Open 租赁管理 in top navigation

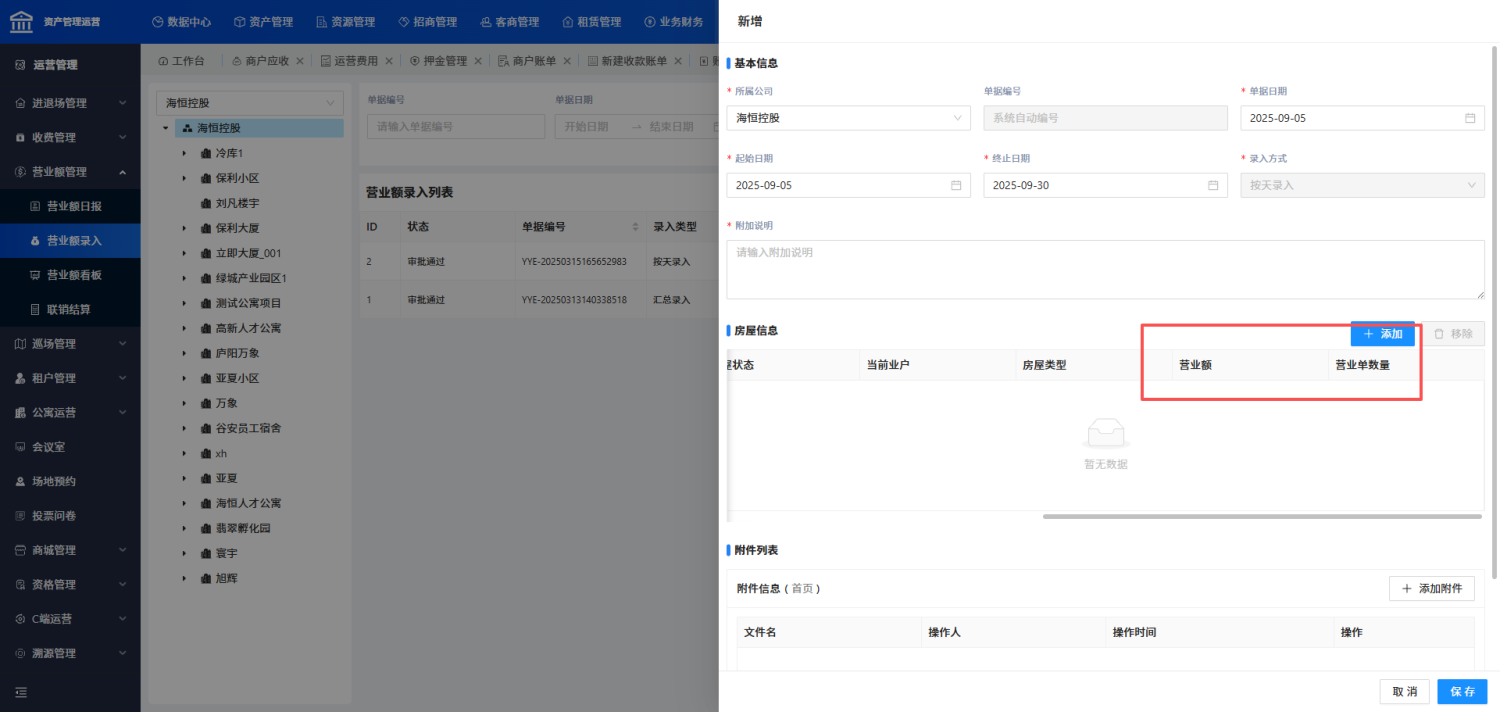[591, 22]
